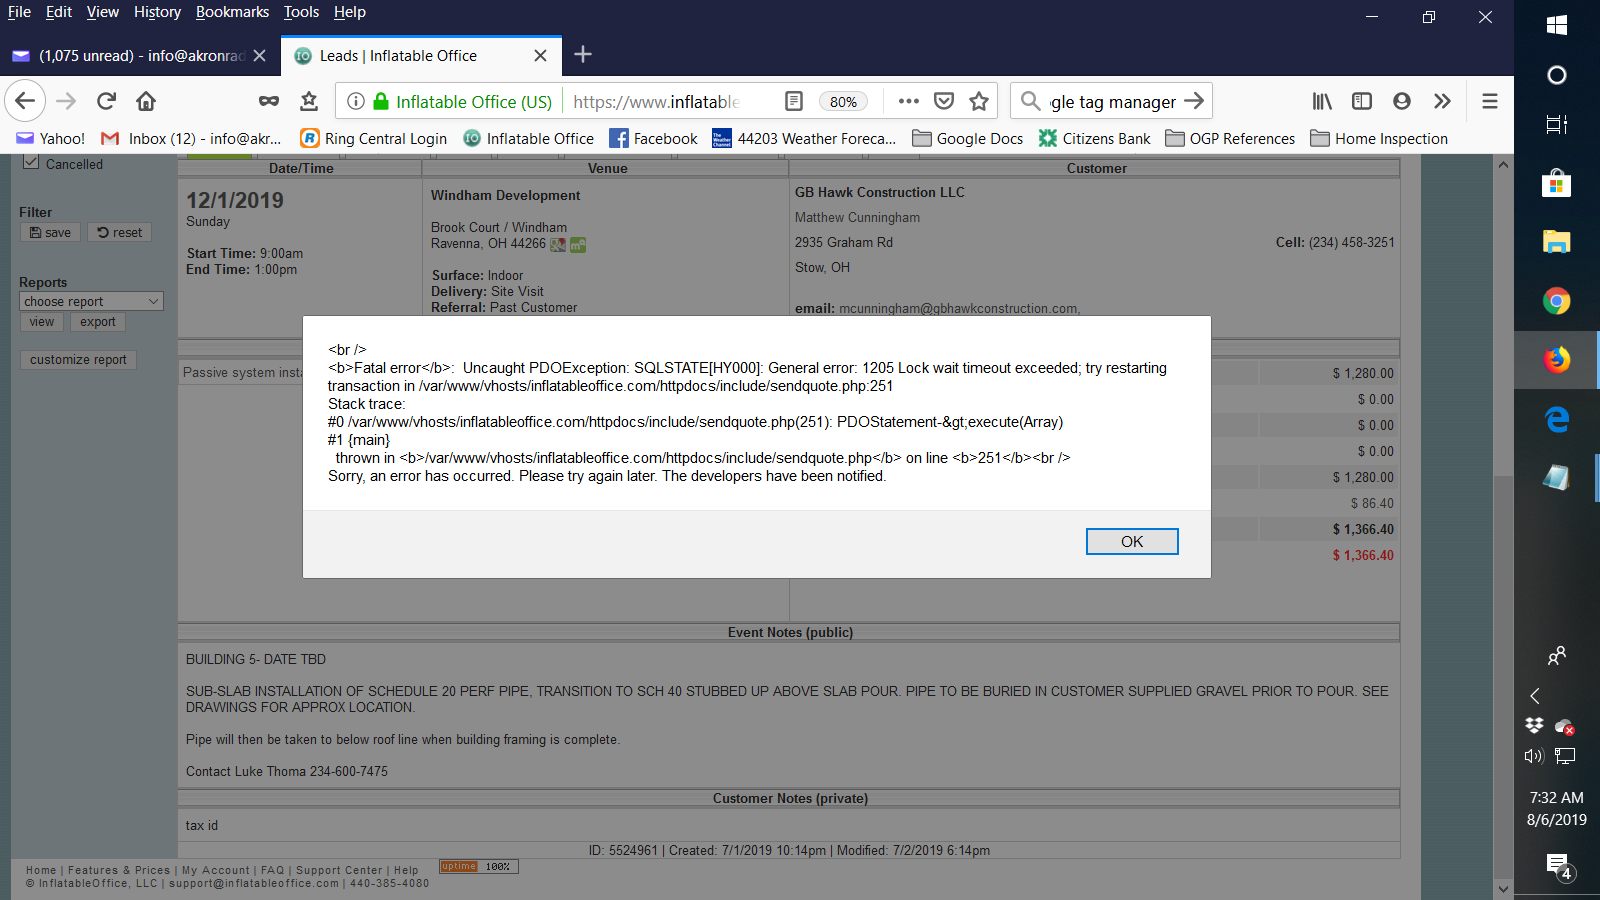
Task: Click OK to dismiss the error dialog
Action: 1132,541
